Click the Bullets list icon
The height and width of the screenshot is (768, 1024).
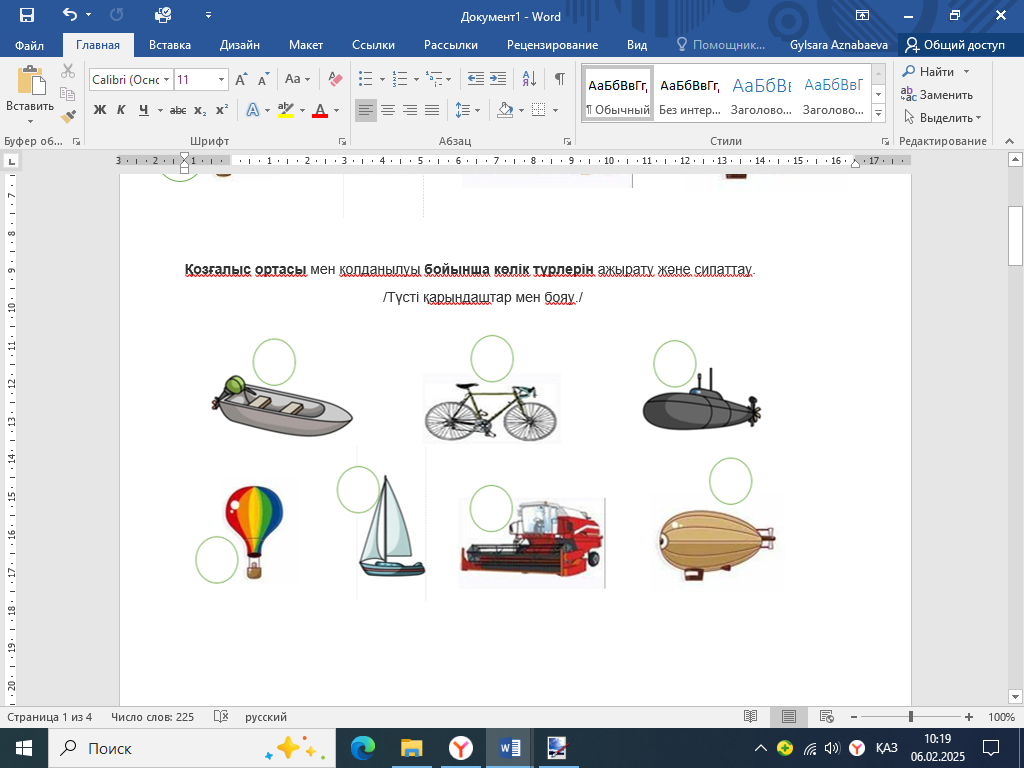365,79
